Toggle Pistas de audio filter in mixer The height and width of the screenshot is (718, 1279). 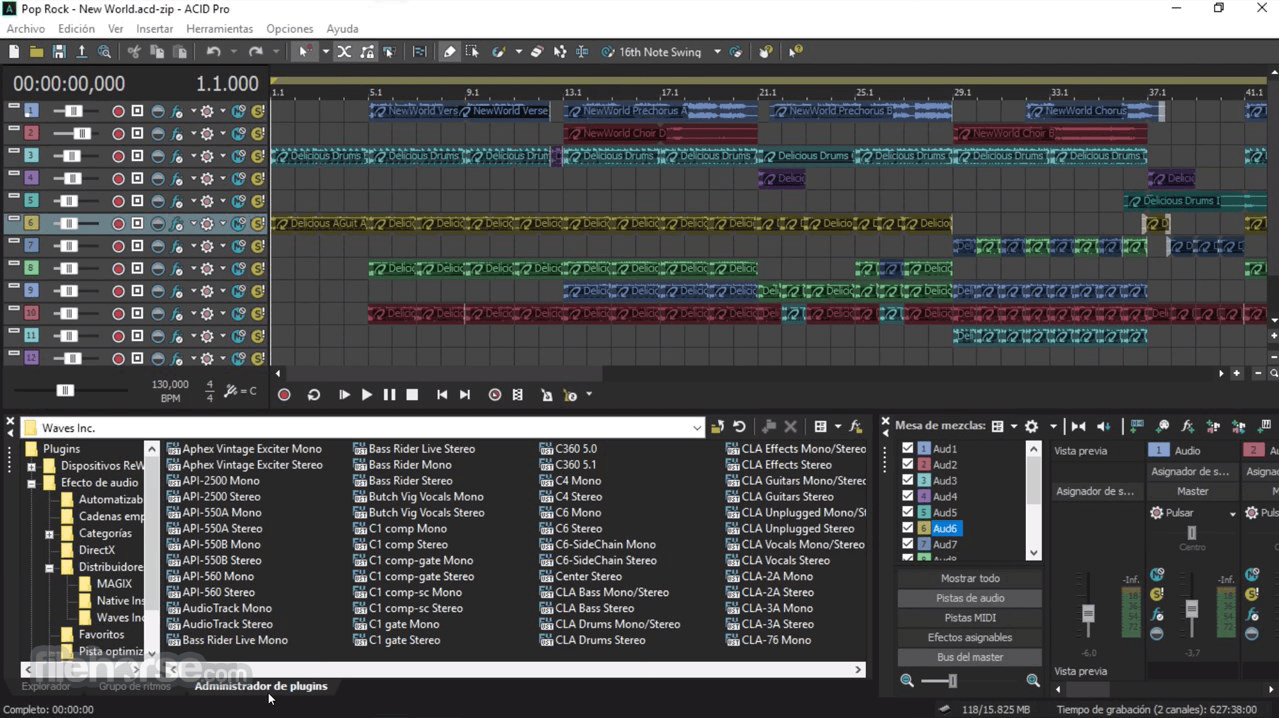click(x=970, y=598)
